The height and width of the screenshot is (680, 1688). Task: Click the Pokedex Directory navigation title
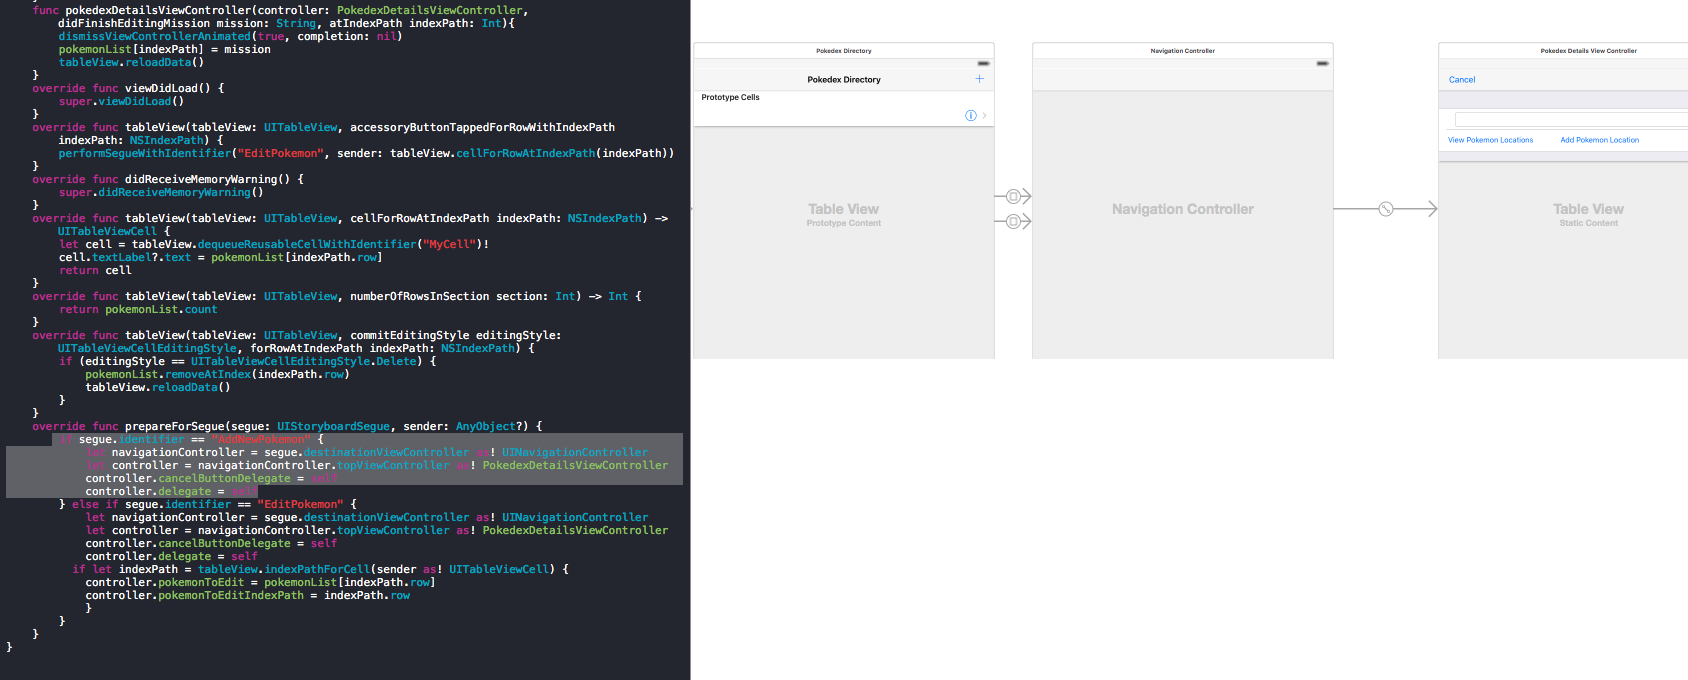843,80
